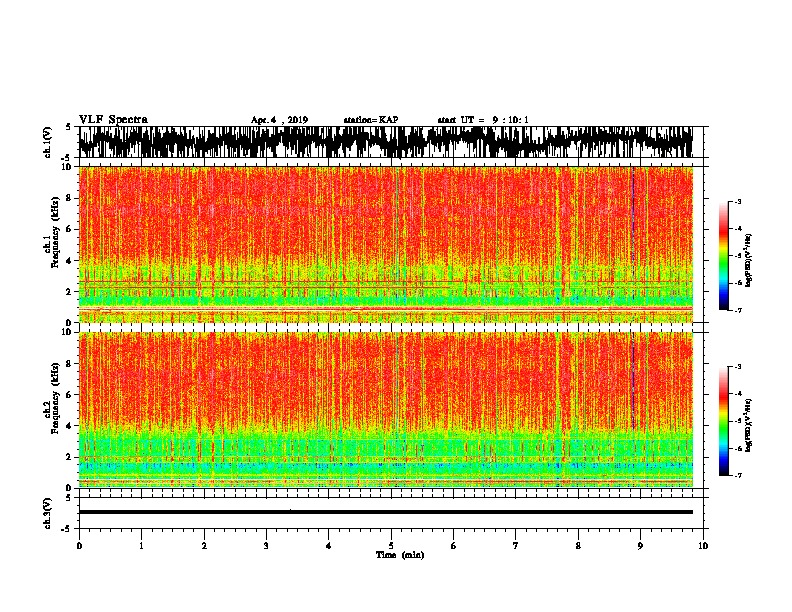Click the "-7" label on ch.1 color bar
This screenshot has width=792, height=612.
(x=737, y=310)
